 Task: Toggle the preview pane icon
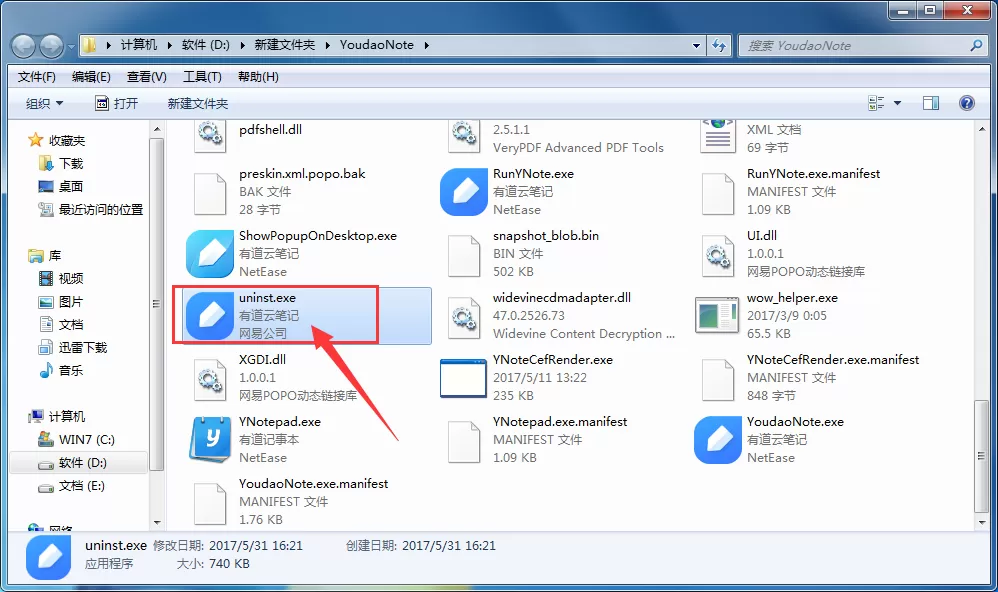coord(931,103)
